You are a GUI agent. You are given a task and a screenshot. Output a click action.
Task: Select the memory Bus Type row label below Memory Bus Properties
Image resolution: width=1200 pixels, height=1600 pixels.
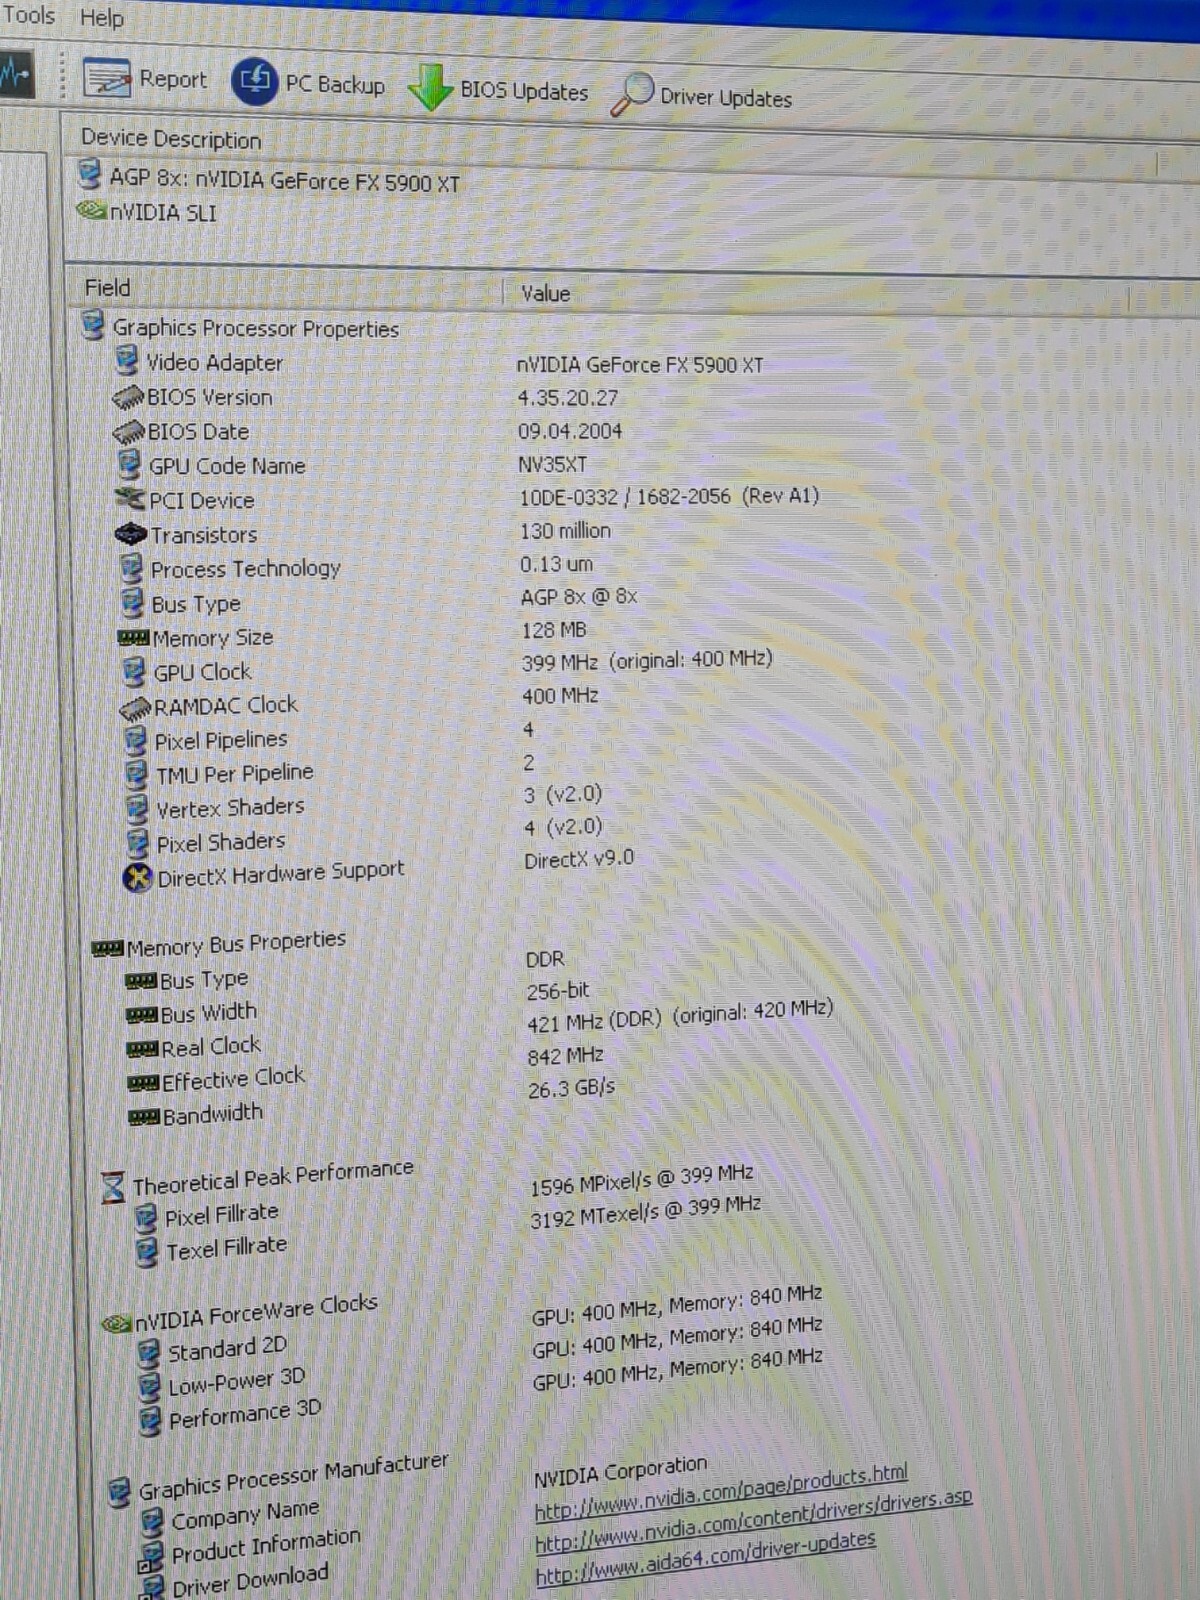[204, 979]
